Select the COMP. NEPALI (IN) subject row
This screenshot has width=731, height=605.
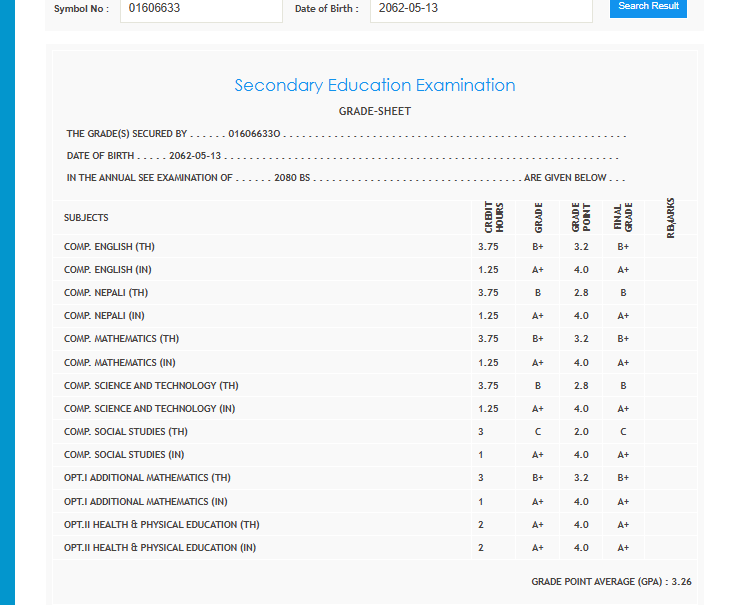pyautogui.click(x=104, y=316)
